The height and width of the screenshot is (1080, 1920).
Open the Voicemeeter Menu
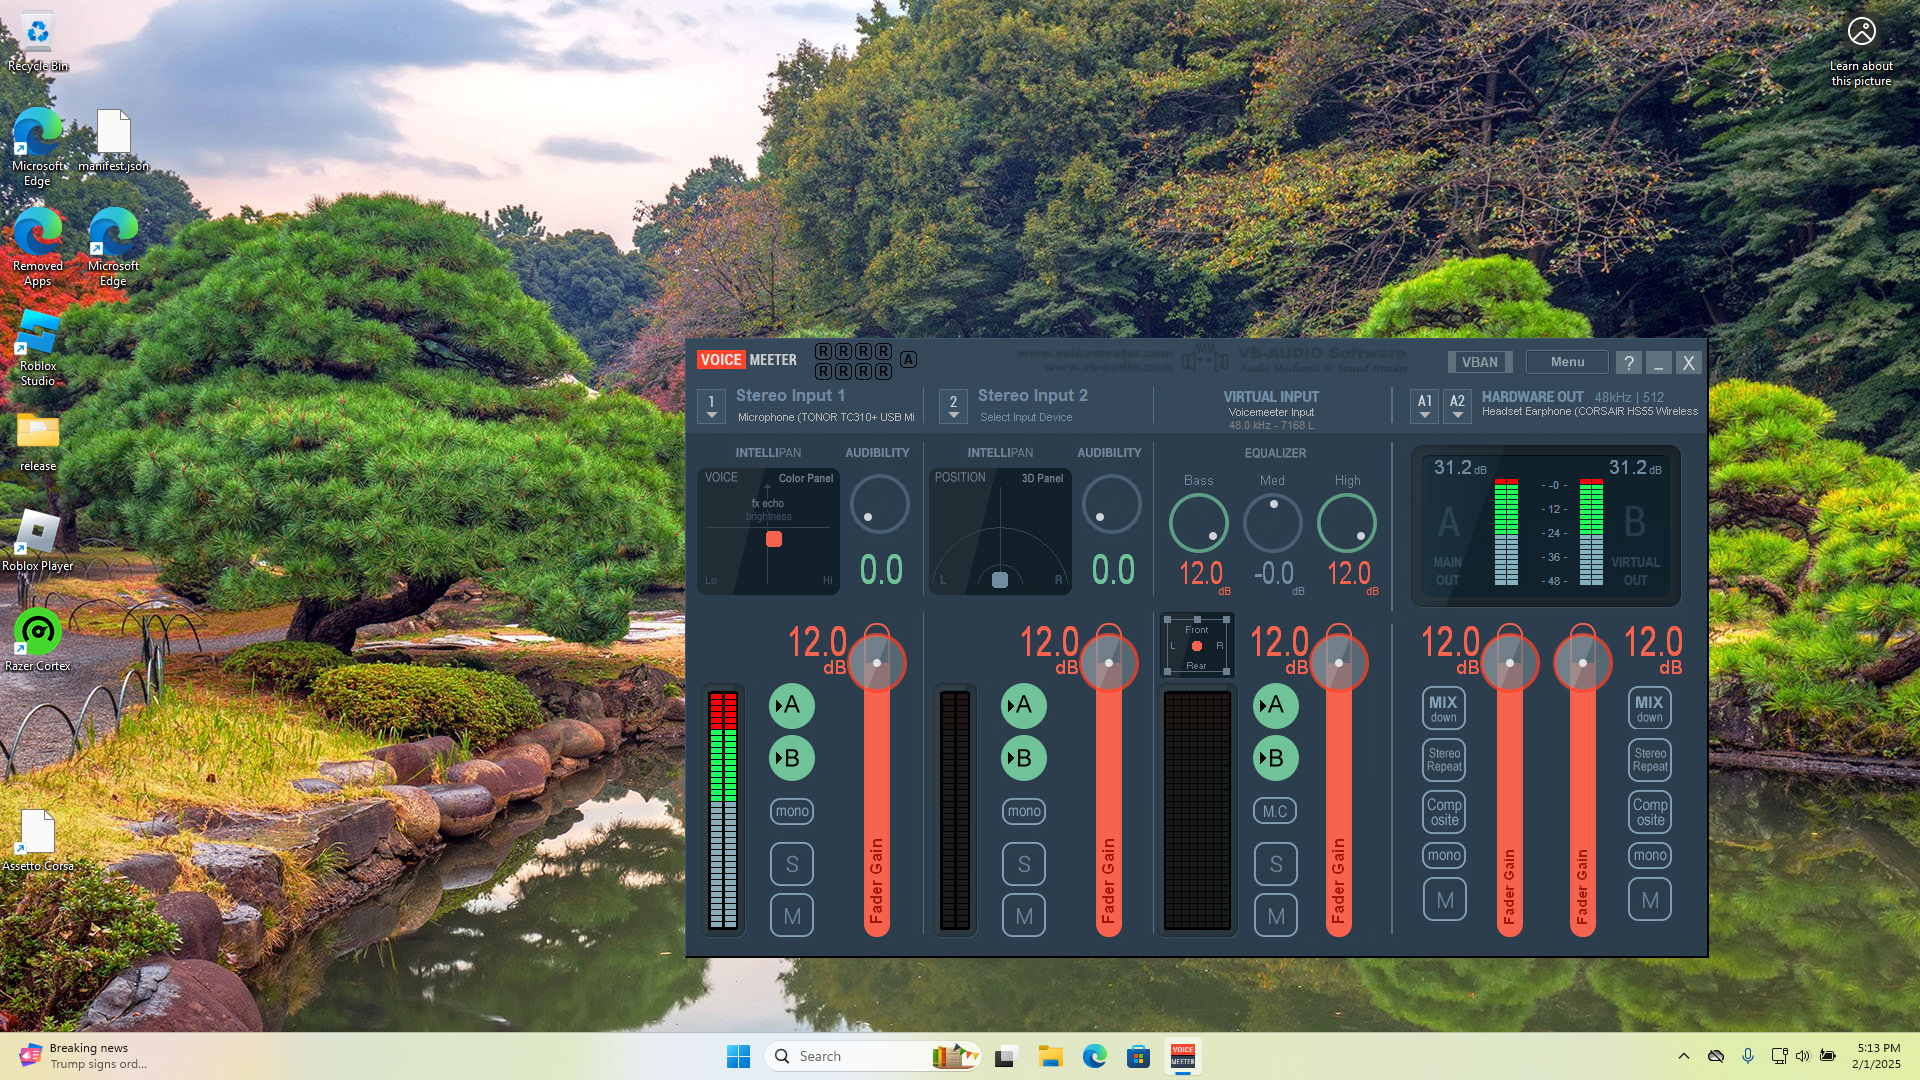1567,362
